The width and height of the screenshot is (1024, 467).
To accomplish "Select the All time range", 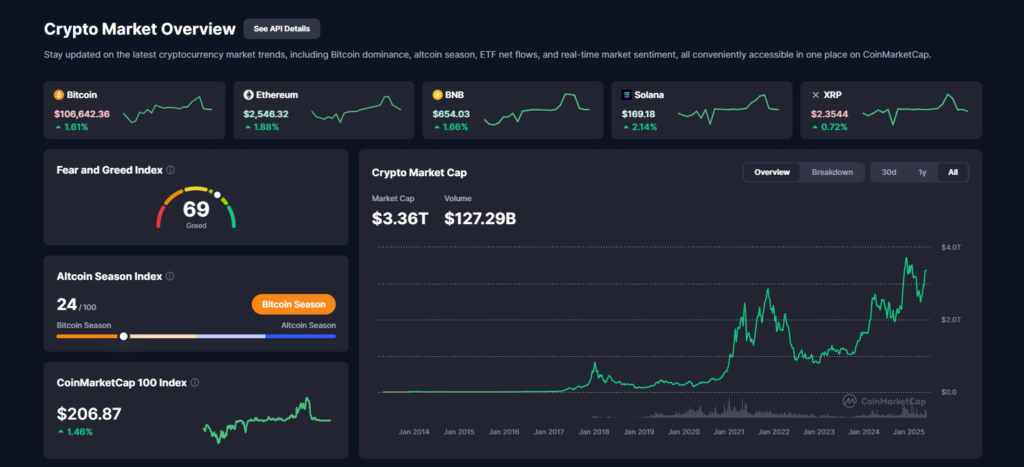I will click(953, 172).
